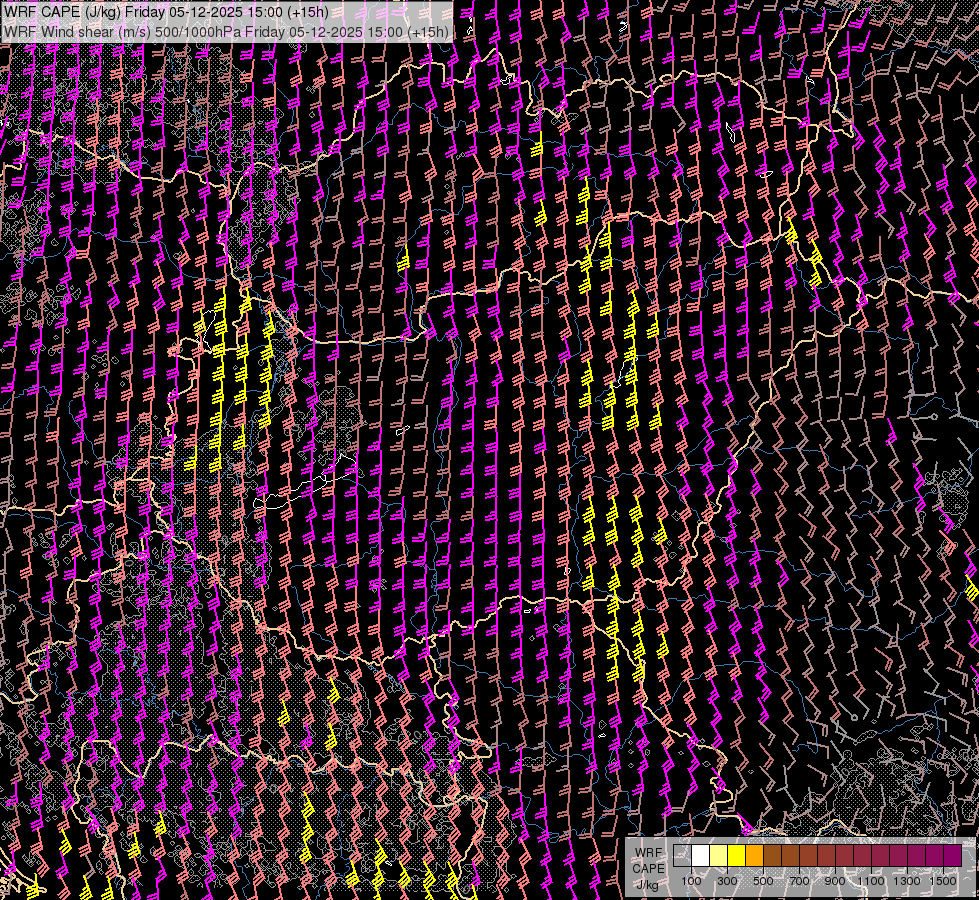Click the 1300 legend value
Image resolution: width=979 pixels, height=900 pixels.
click(907, 881)
